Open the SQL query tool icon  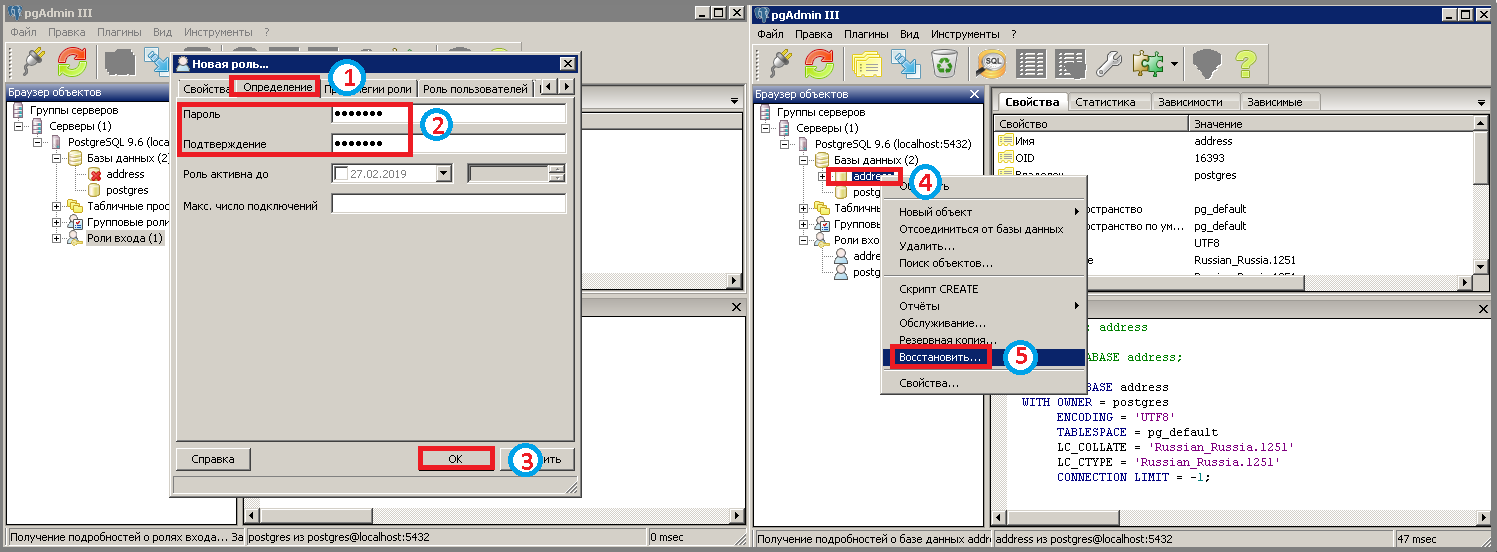992,65
